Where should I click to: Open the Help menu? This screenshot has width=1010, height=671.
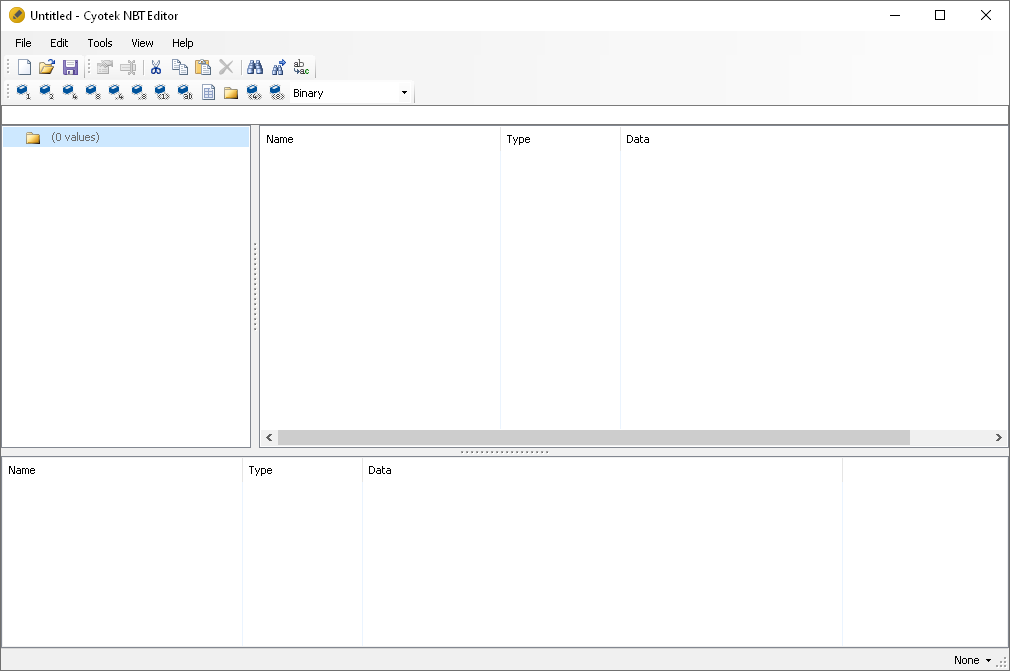tap(182, 43)
